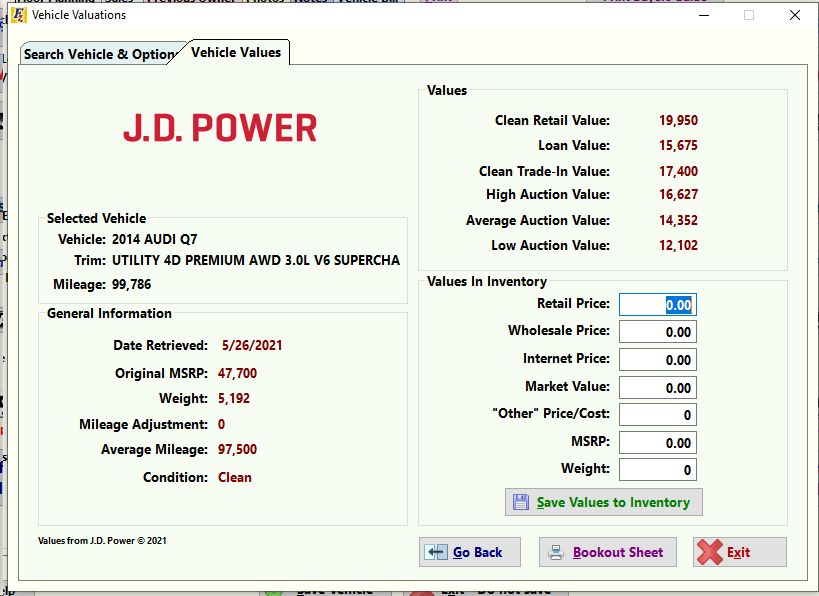
Task: Close the Vehicle Valuations window
Action: (x=794, y=15)
